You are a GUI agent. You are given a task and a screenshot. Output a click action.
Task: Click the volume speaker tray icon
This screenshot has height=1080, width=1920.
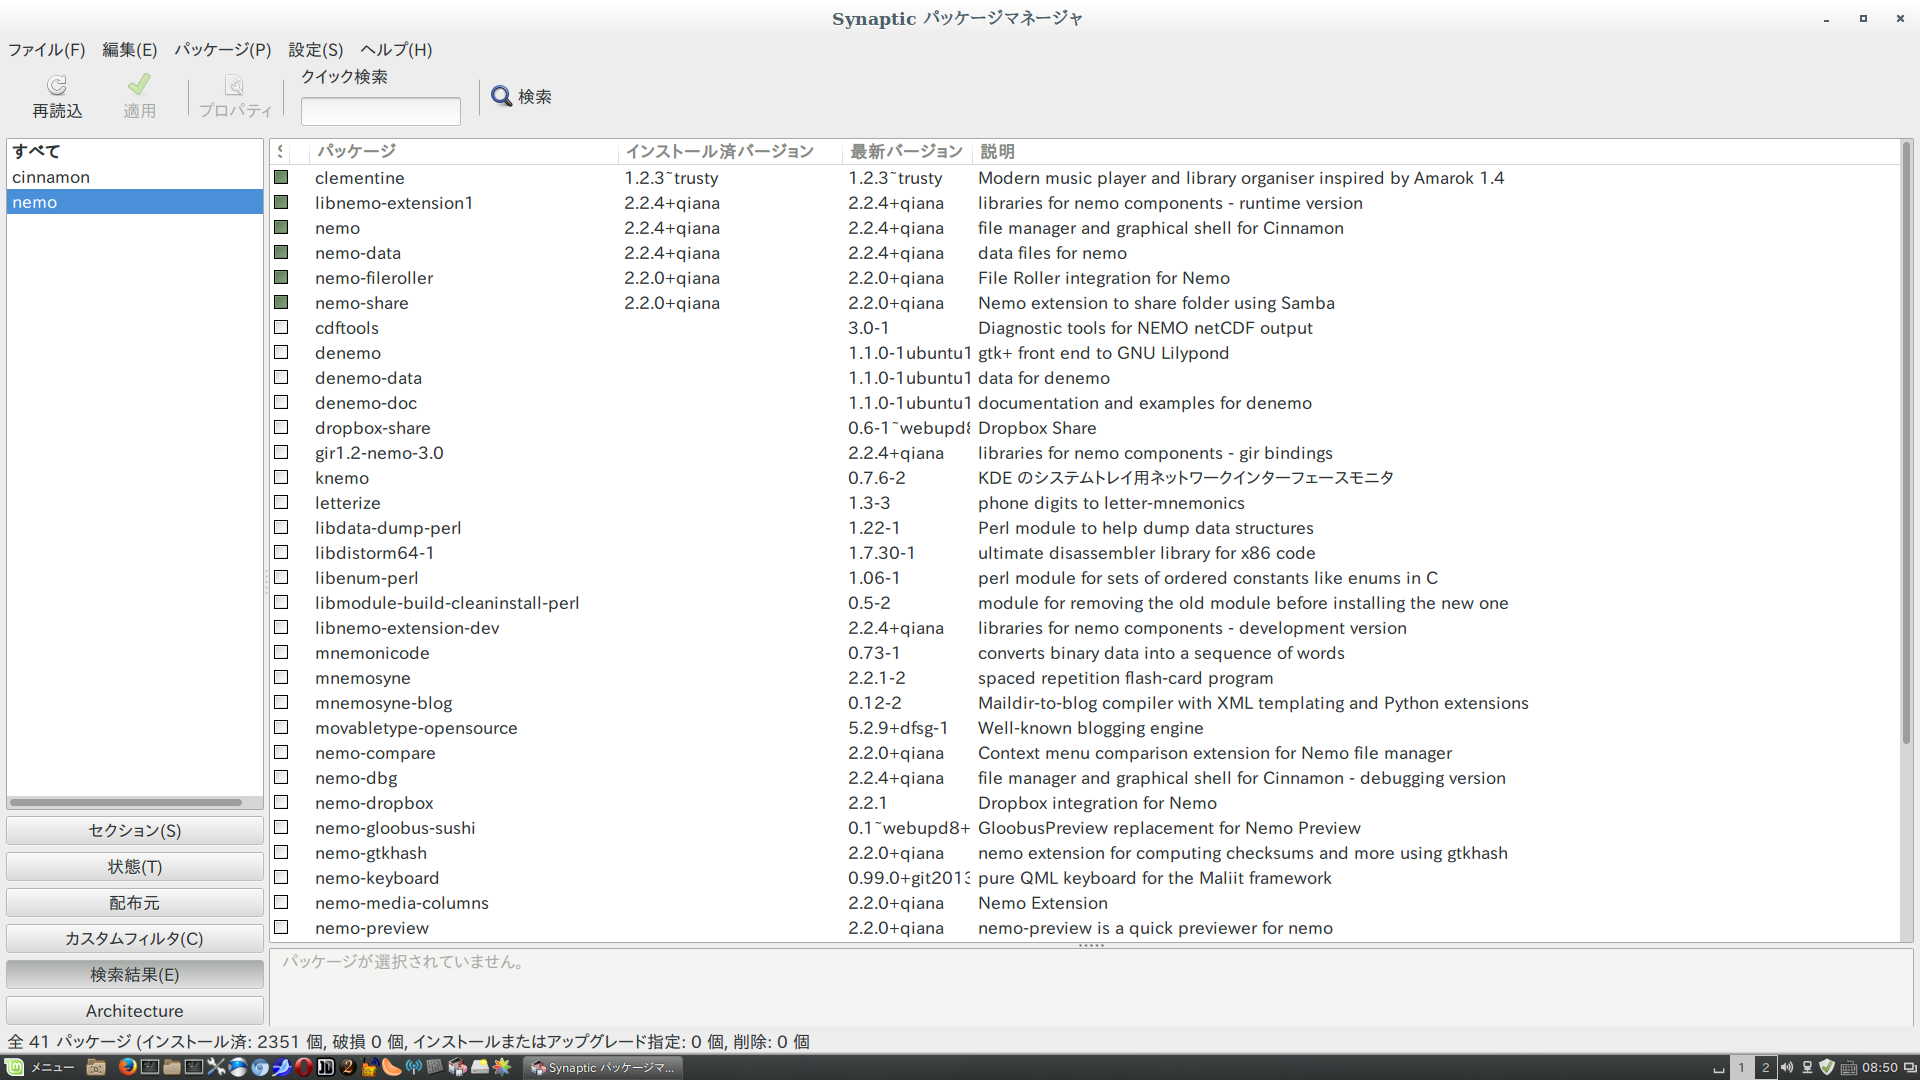(1787, 1067)
